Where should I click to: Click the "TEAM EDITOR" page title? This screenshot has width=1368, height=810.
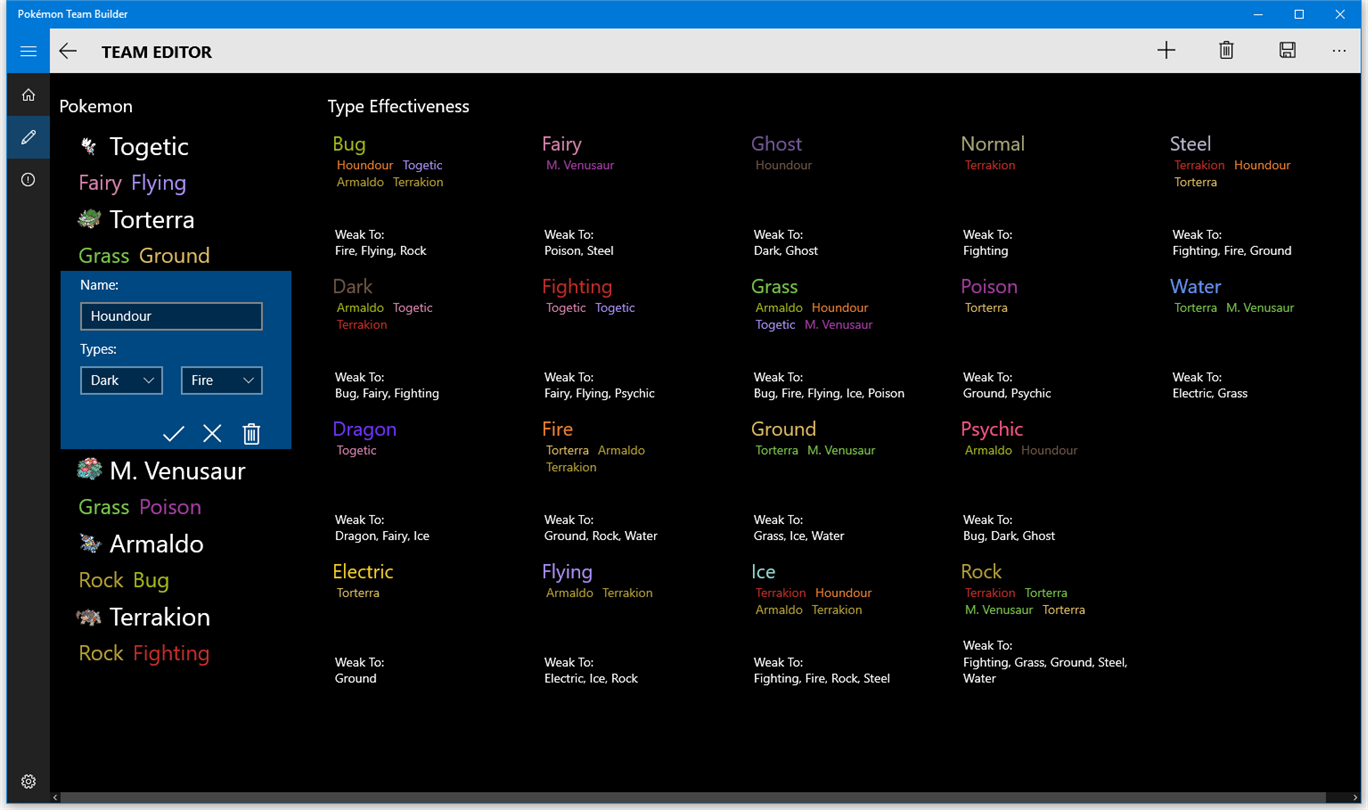point(157,52)
